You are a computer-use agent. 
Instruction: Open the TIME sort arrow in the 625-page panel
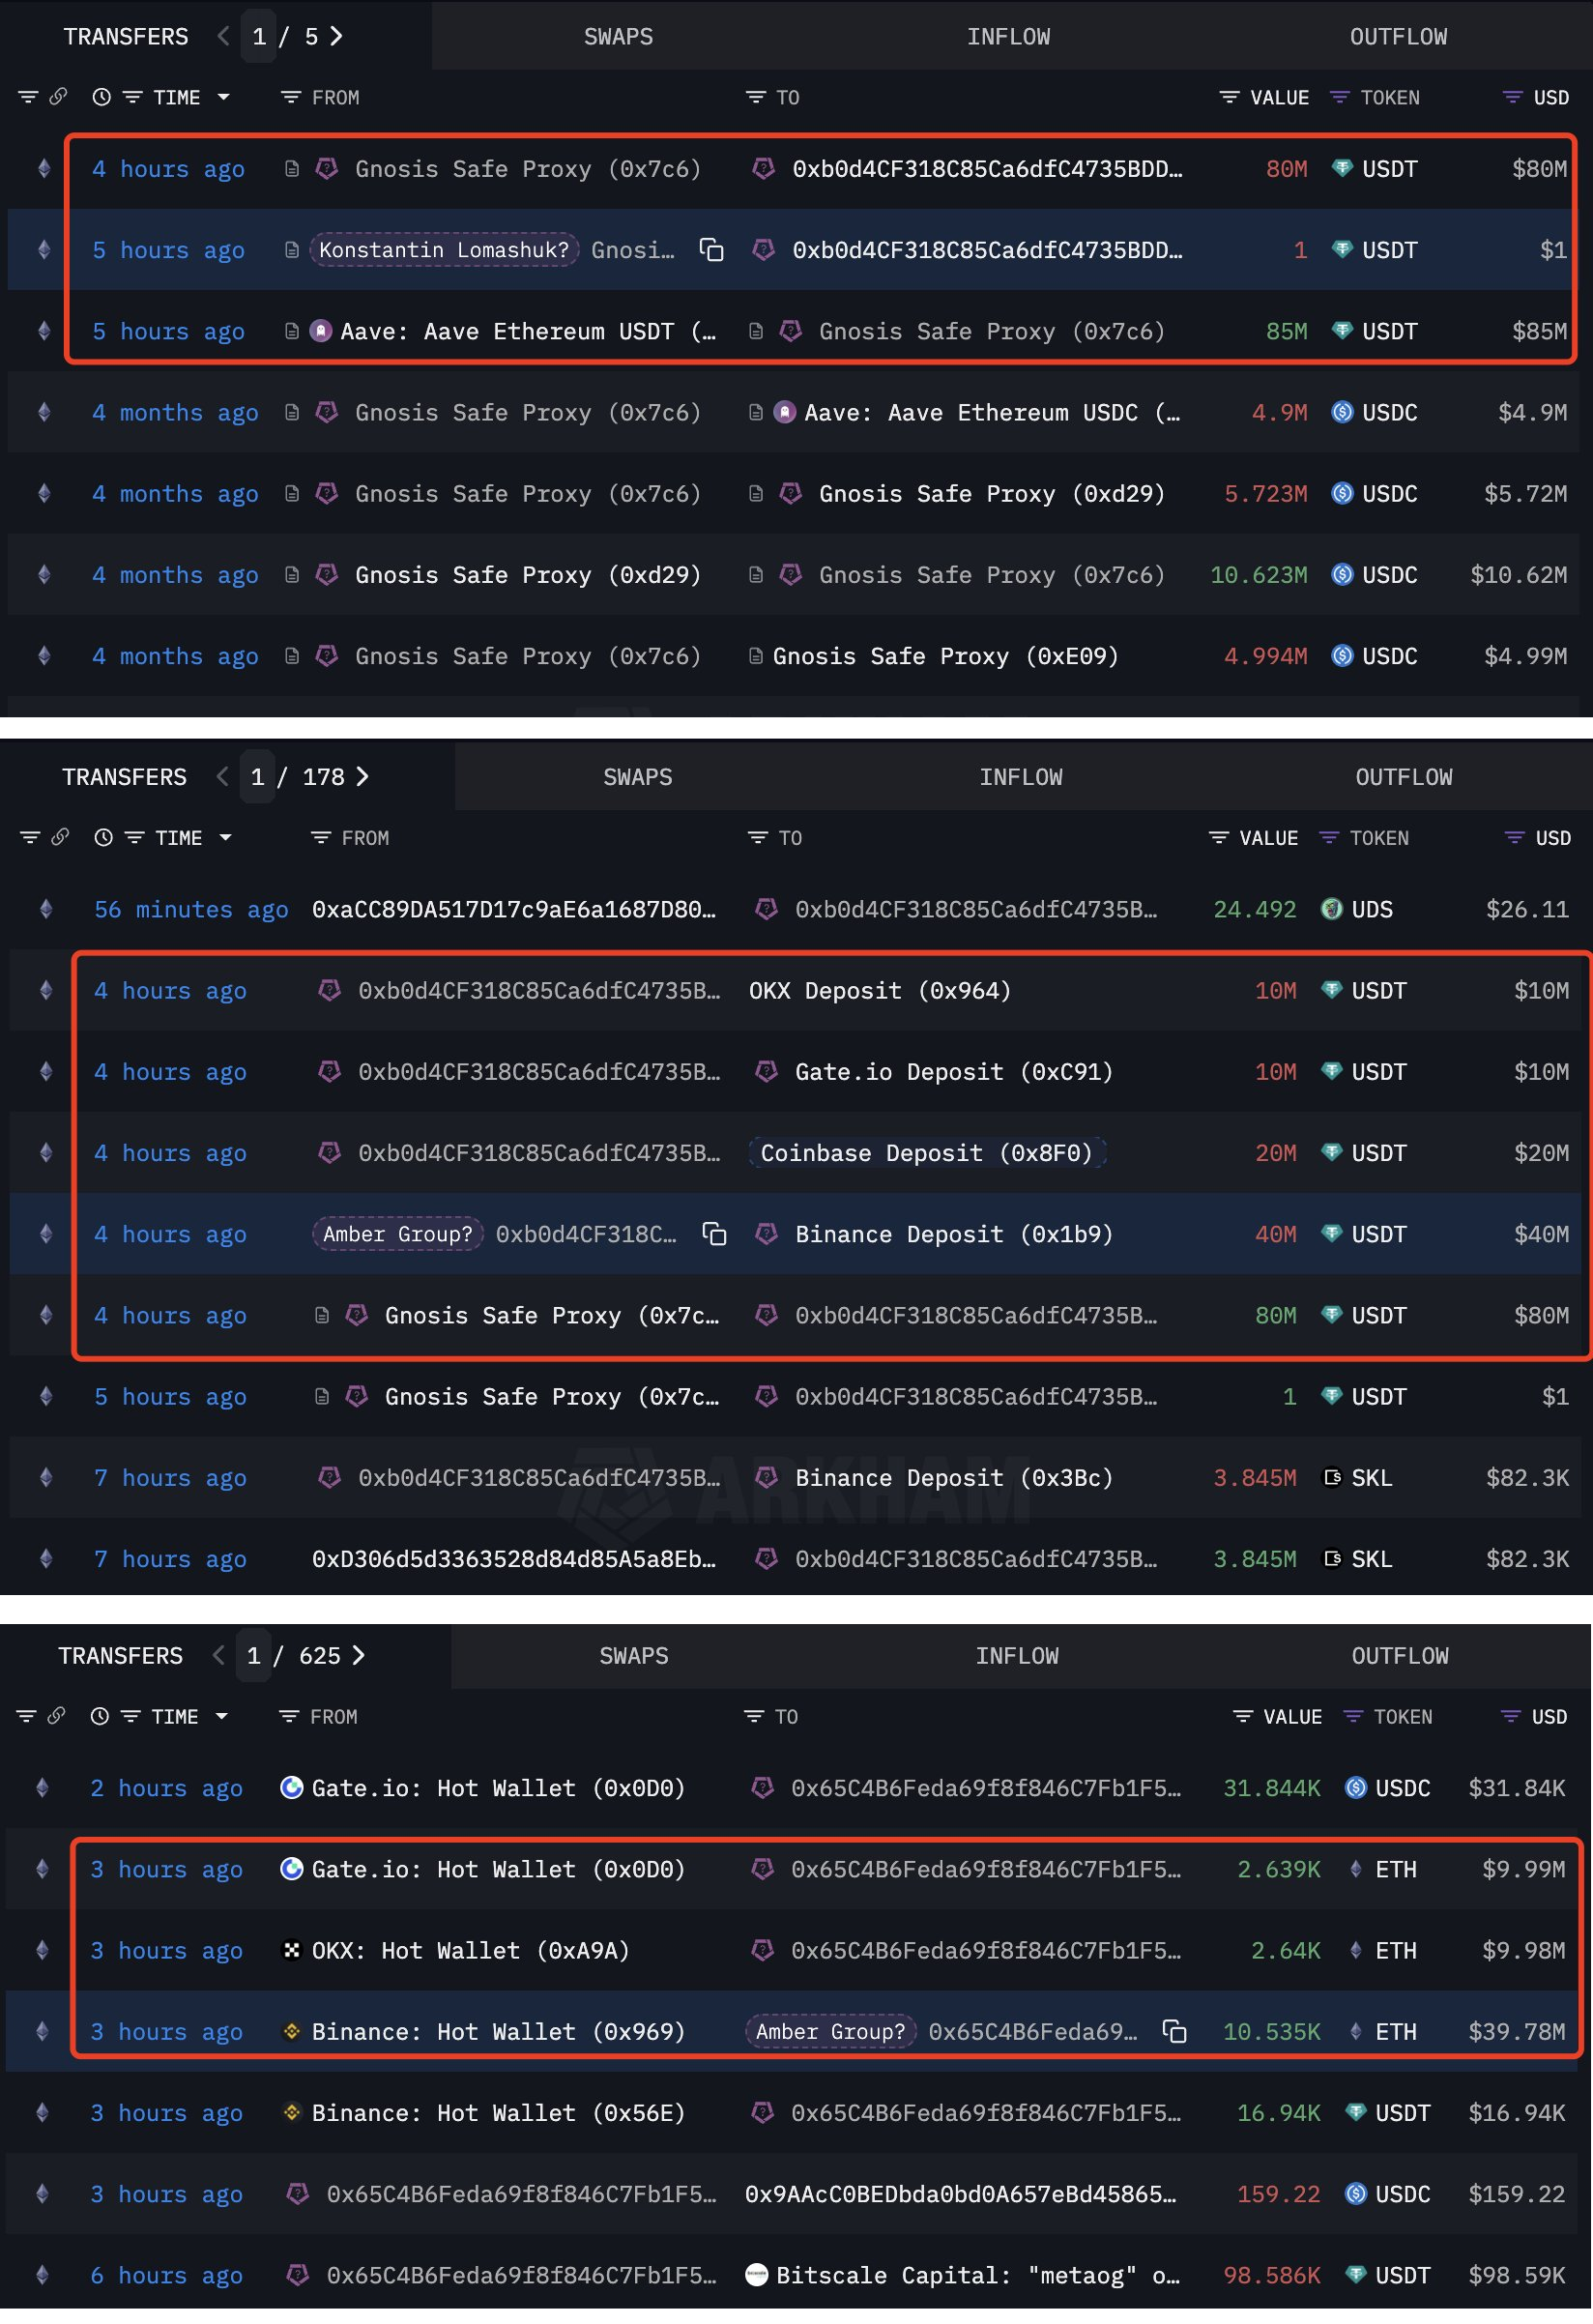(222, 1716)
